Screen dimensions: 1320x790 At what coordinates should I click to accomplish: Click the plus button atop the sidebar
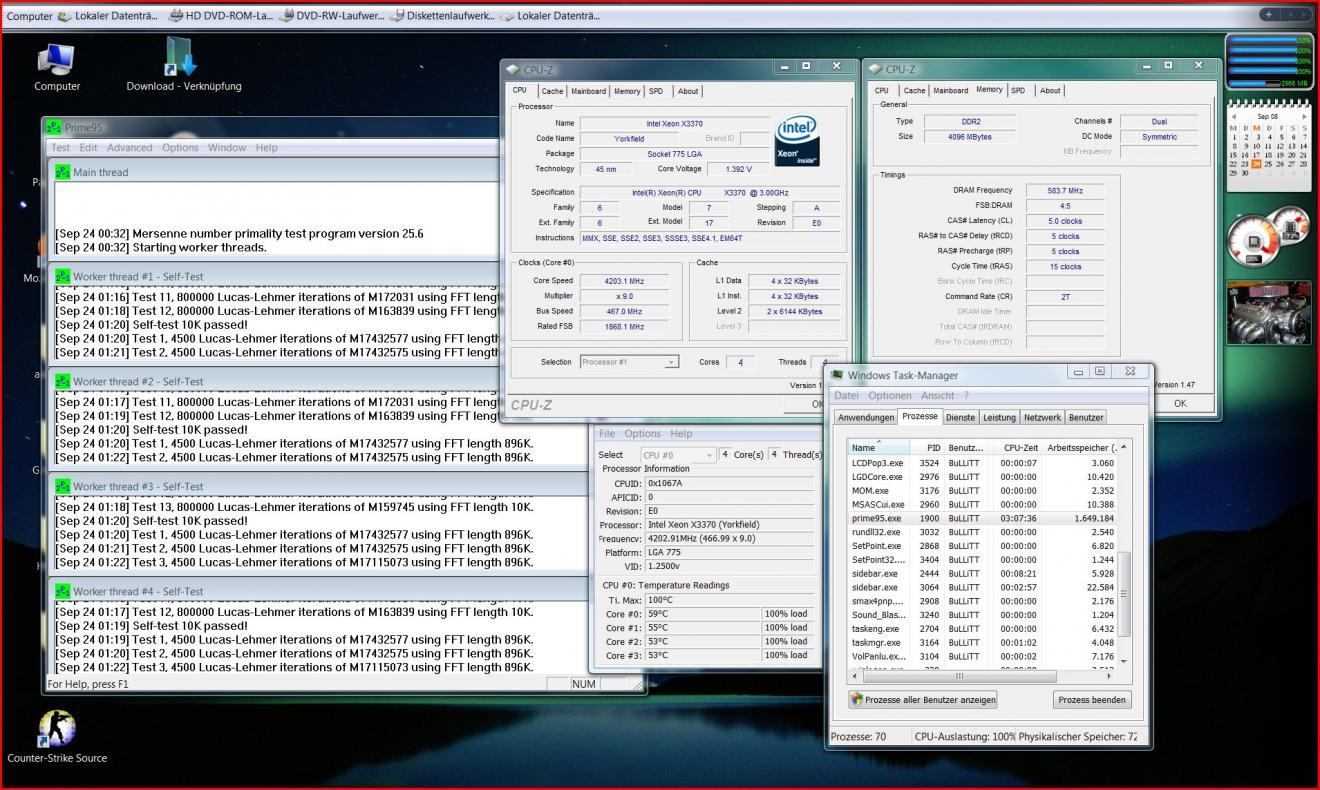tap(1269, 15)
